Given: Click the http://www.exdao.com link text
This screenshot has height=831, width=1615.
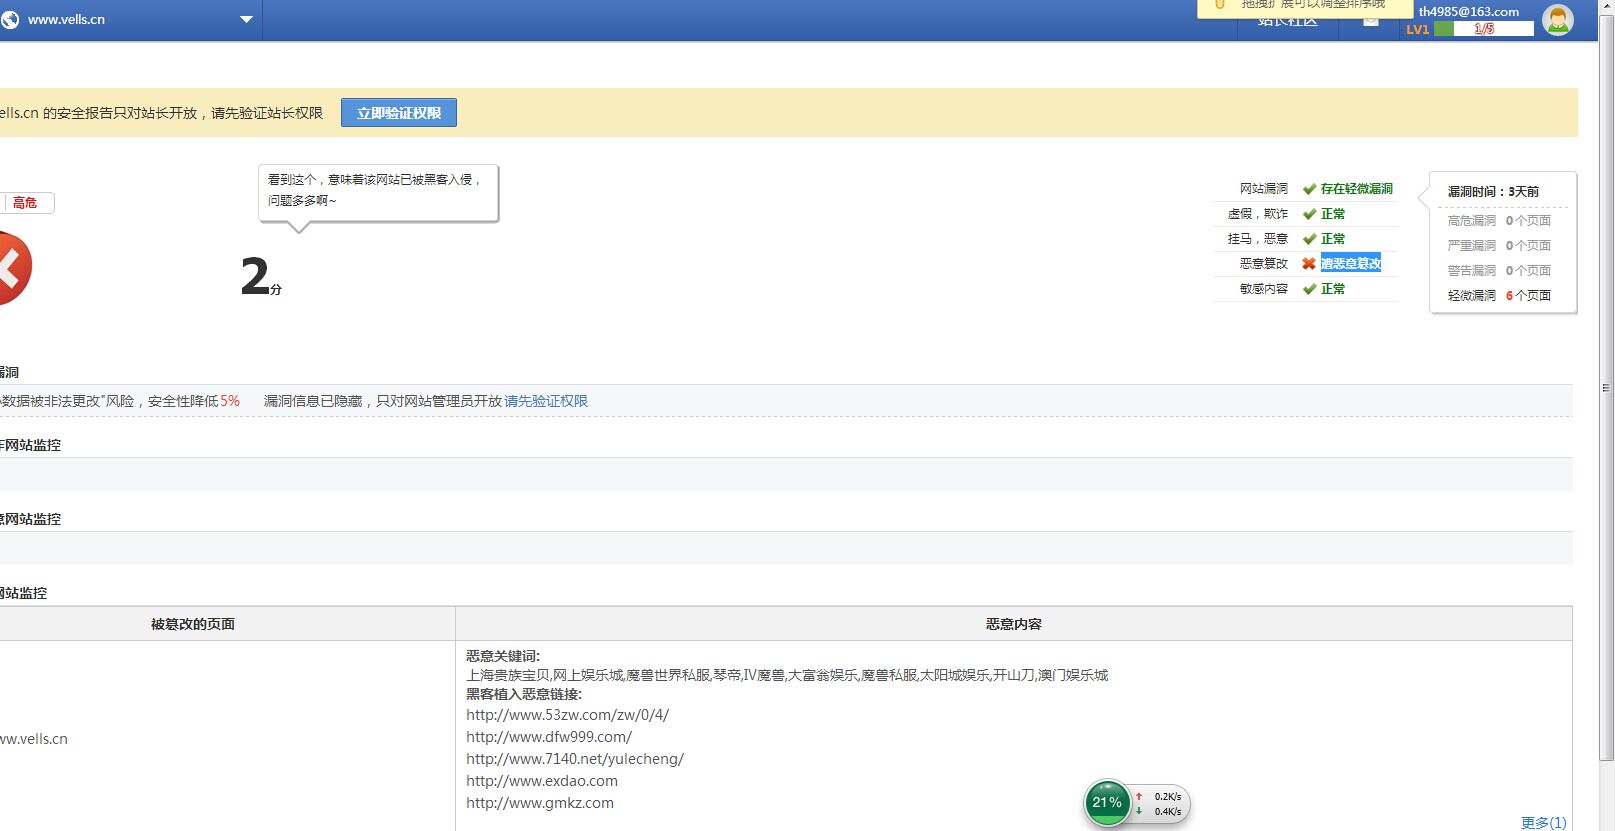Looking at the screenshot, I should coord(542,781).
